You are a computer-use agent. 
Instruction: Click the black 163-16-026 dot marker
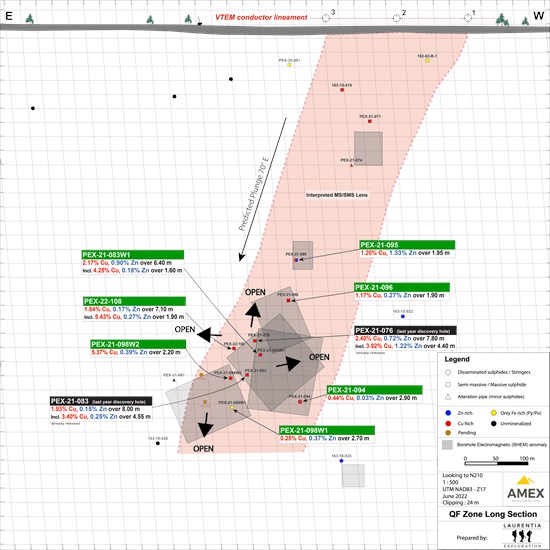point(158,443)
